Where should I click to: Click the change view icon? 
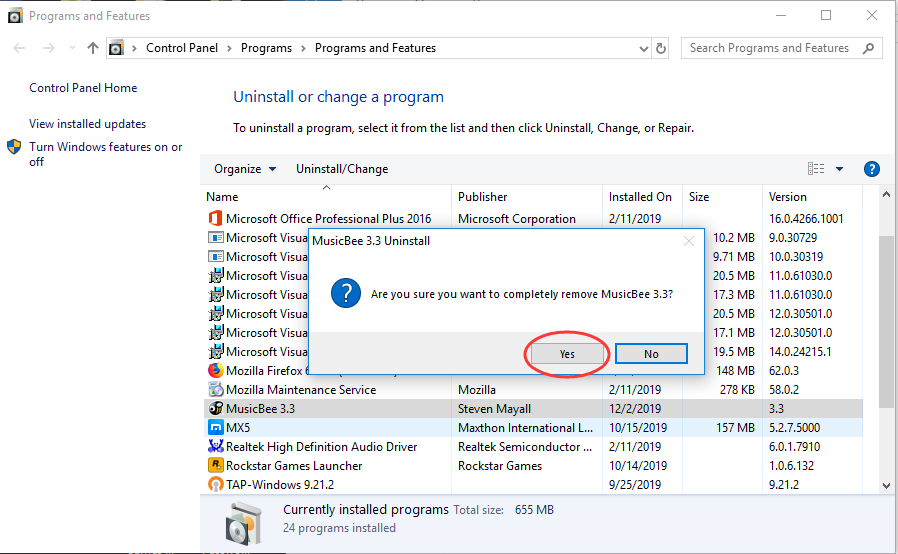tap(816, 168)
